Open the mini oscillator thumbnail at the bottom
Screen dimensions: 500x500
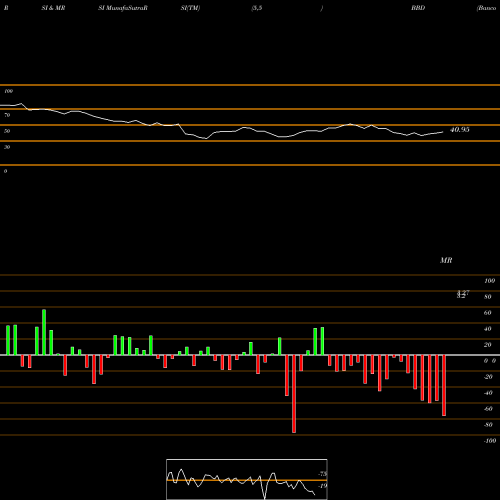pos(247,479)
